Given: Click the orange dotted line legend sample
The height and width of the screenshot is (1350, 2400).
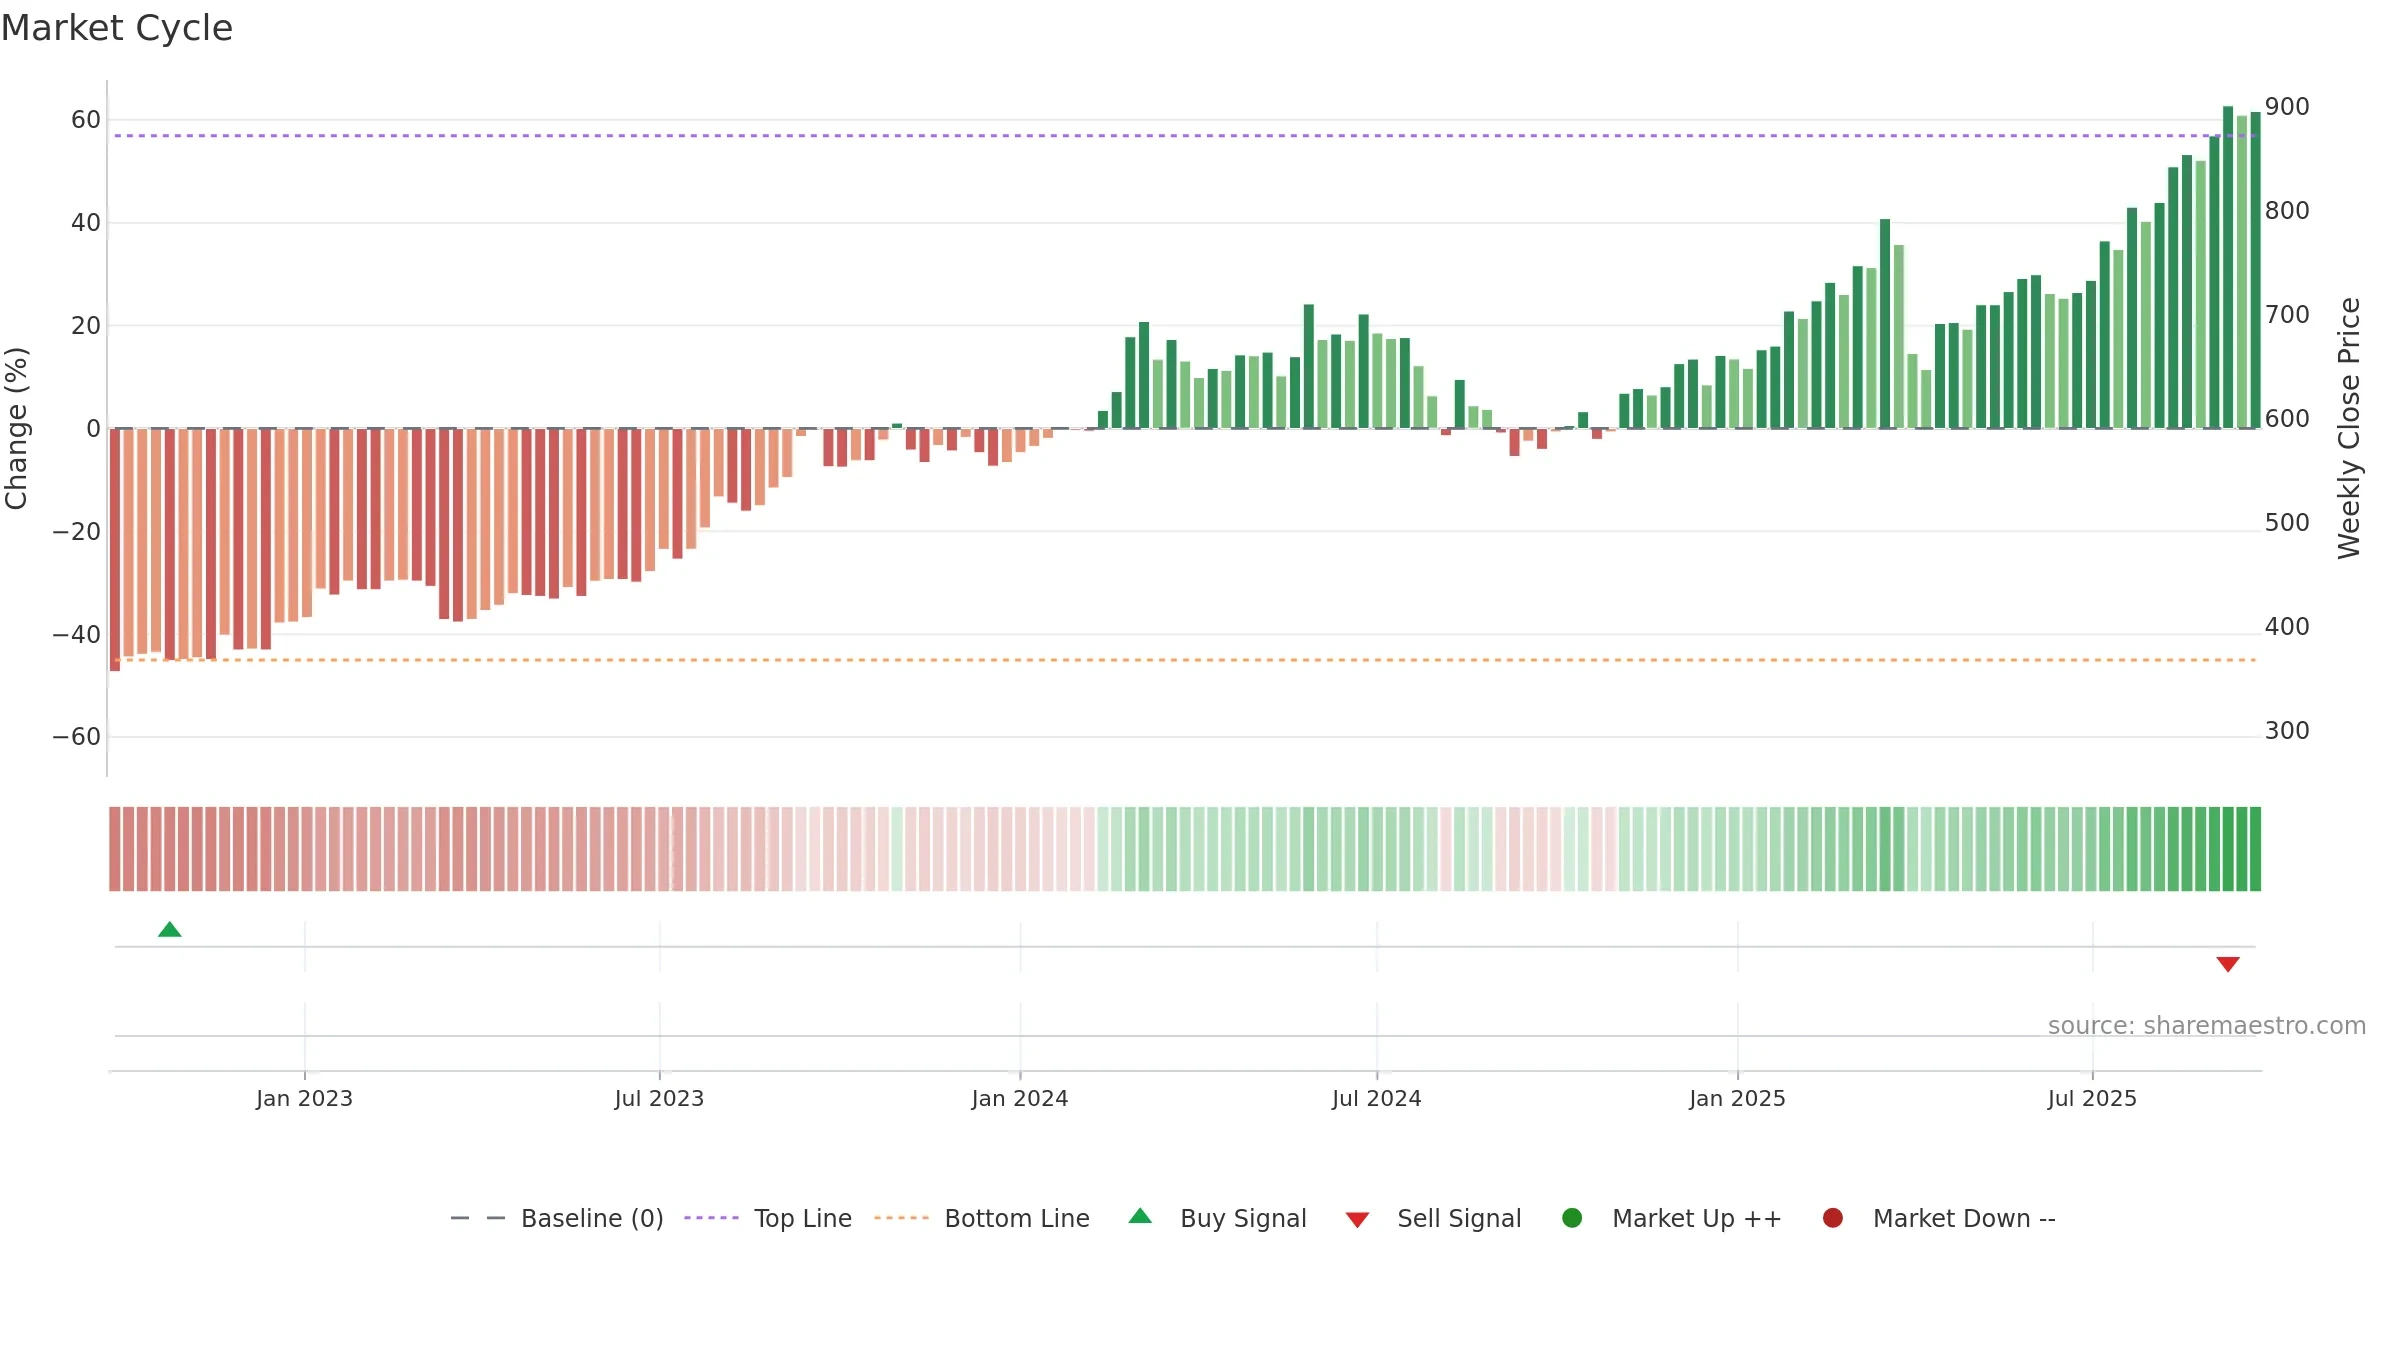Looking at the screenshot, I should click(901, 1218).
